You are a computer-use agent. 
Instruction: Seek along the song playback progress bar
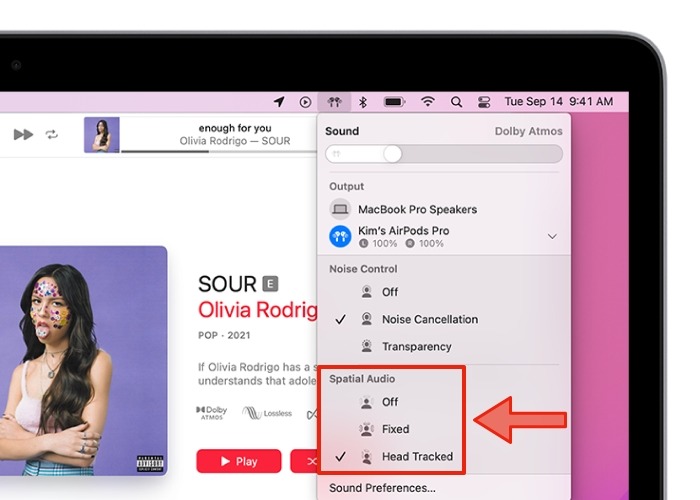tap(219, 152)
